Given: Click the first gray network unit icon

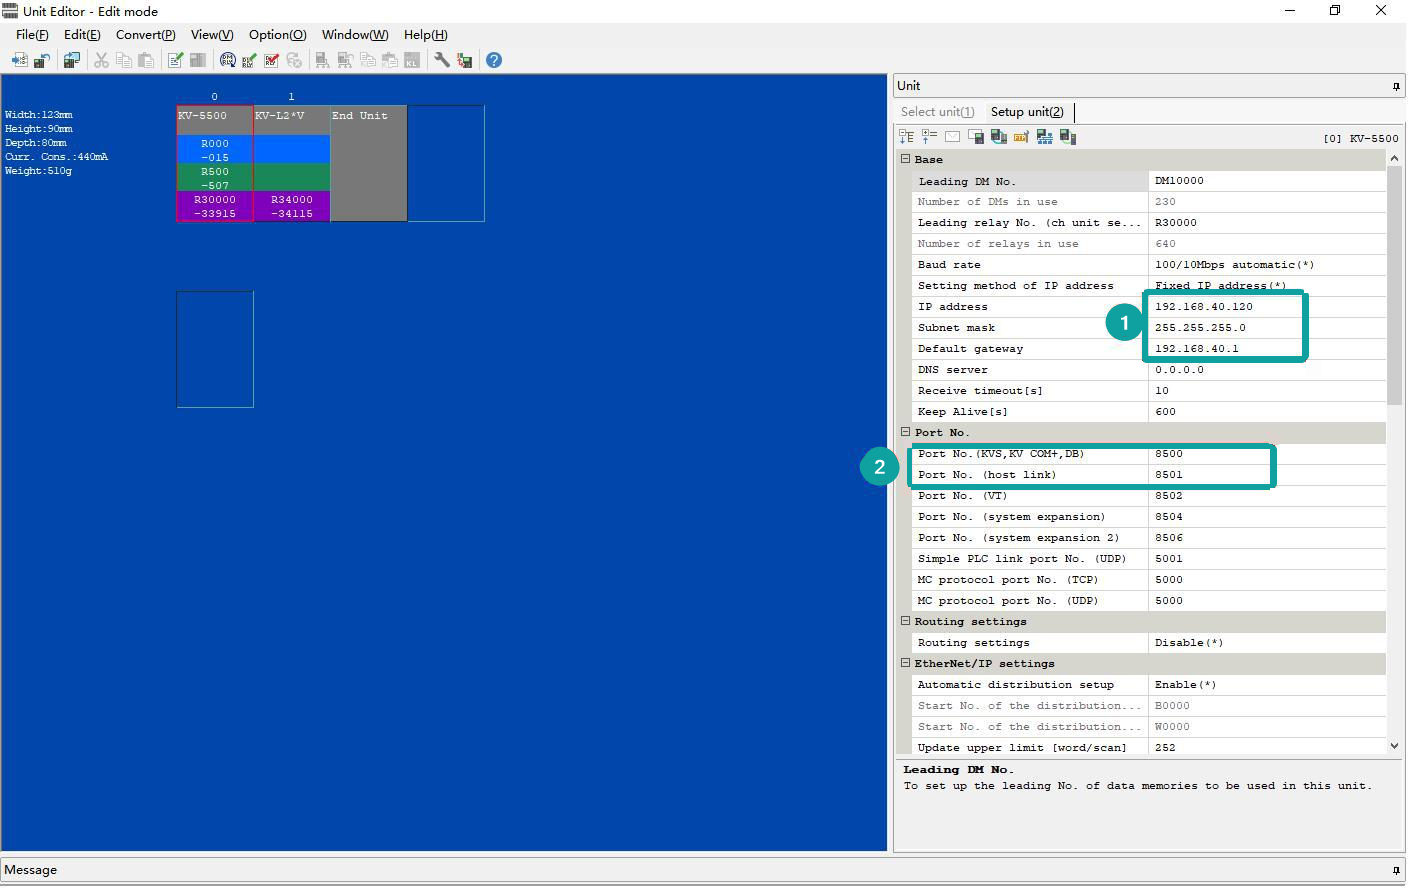Looking at the screenshot, I should (322, 60).
